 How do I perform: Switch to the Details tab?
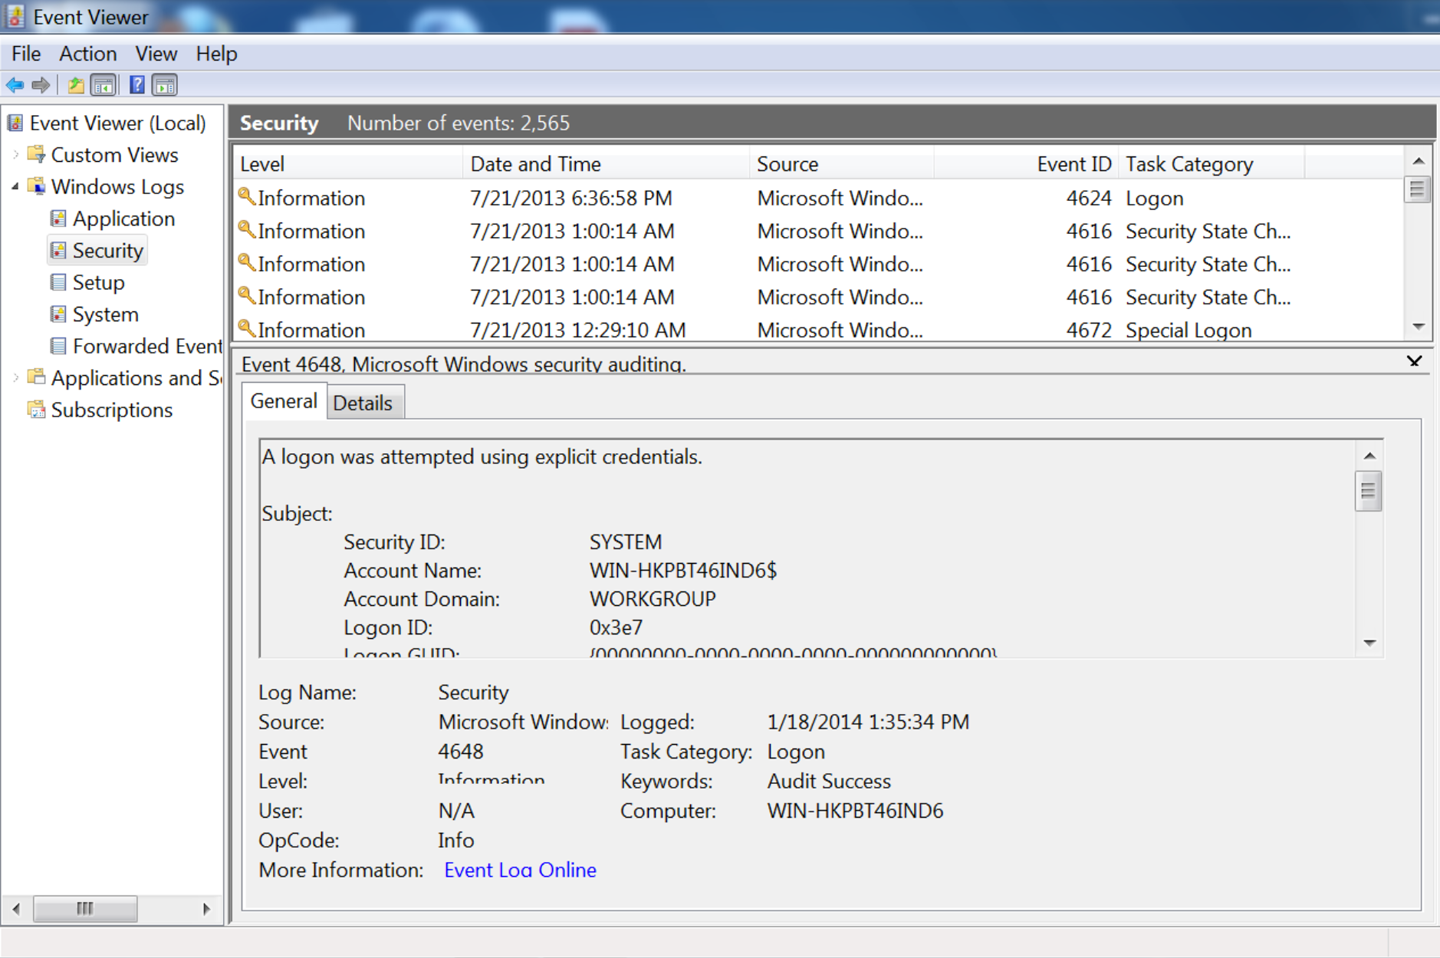coord(362,403)
